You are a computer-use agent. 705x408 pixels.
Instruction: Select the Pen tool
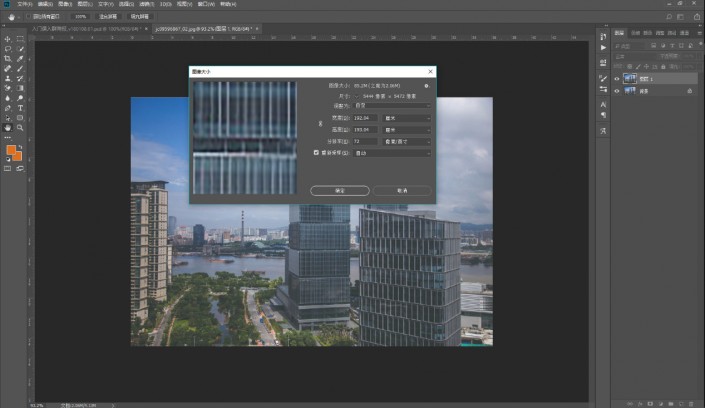(x=8, y=108)
